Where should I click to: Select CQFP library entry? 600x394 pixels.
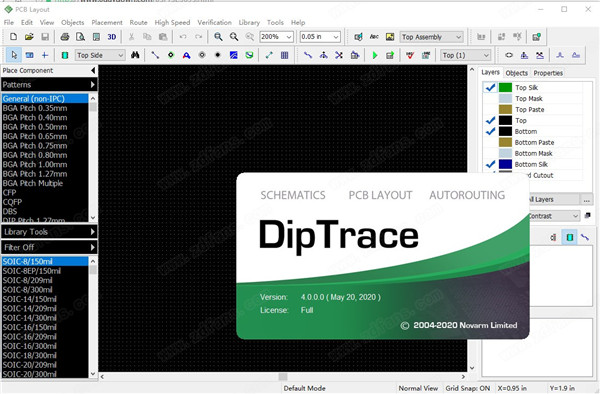tap(45, 202)
